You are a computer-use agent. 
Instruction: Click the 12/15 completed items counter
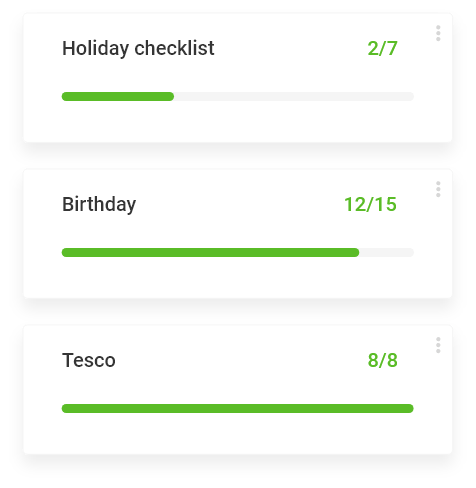tap(370, 204)
